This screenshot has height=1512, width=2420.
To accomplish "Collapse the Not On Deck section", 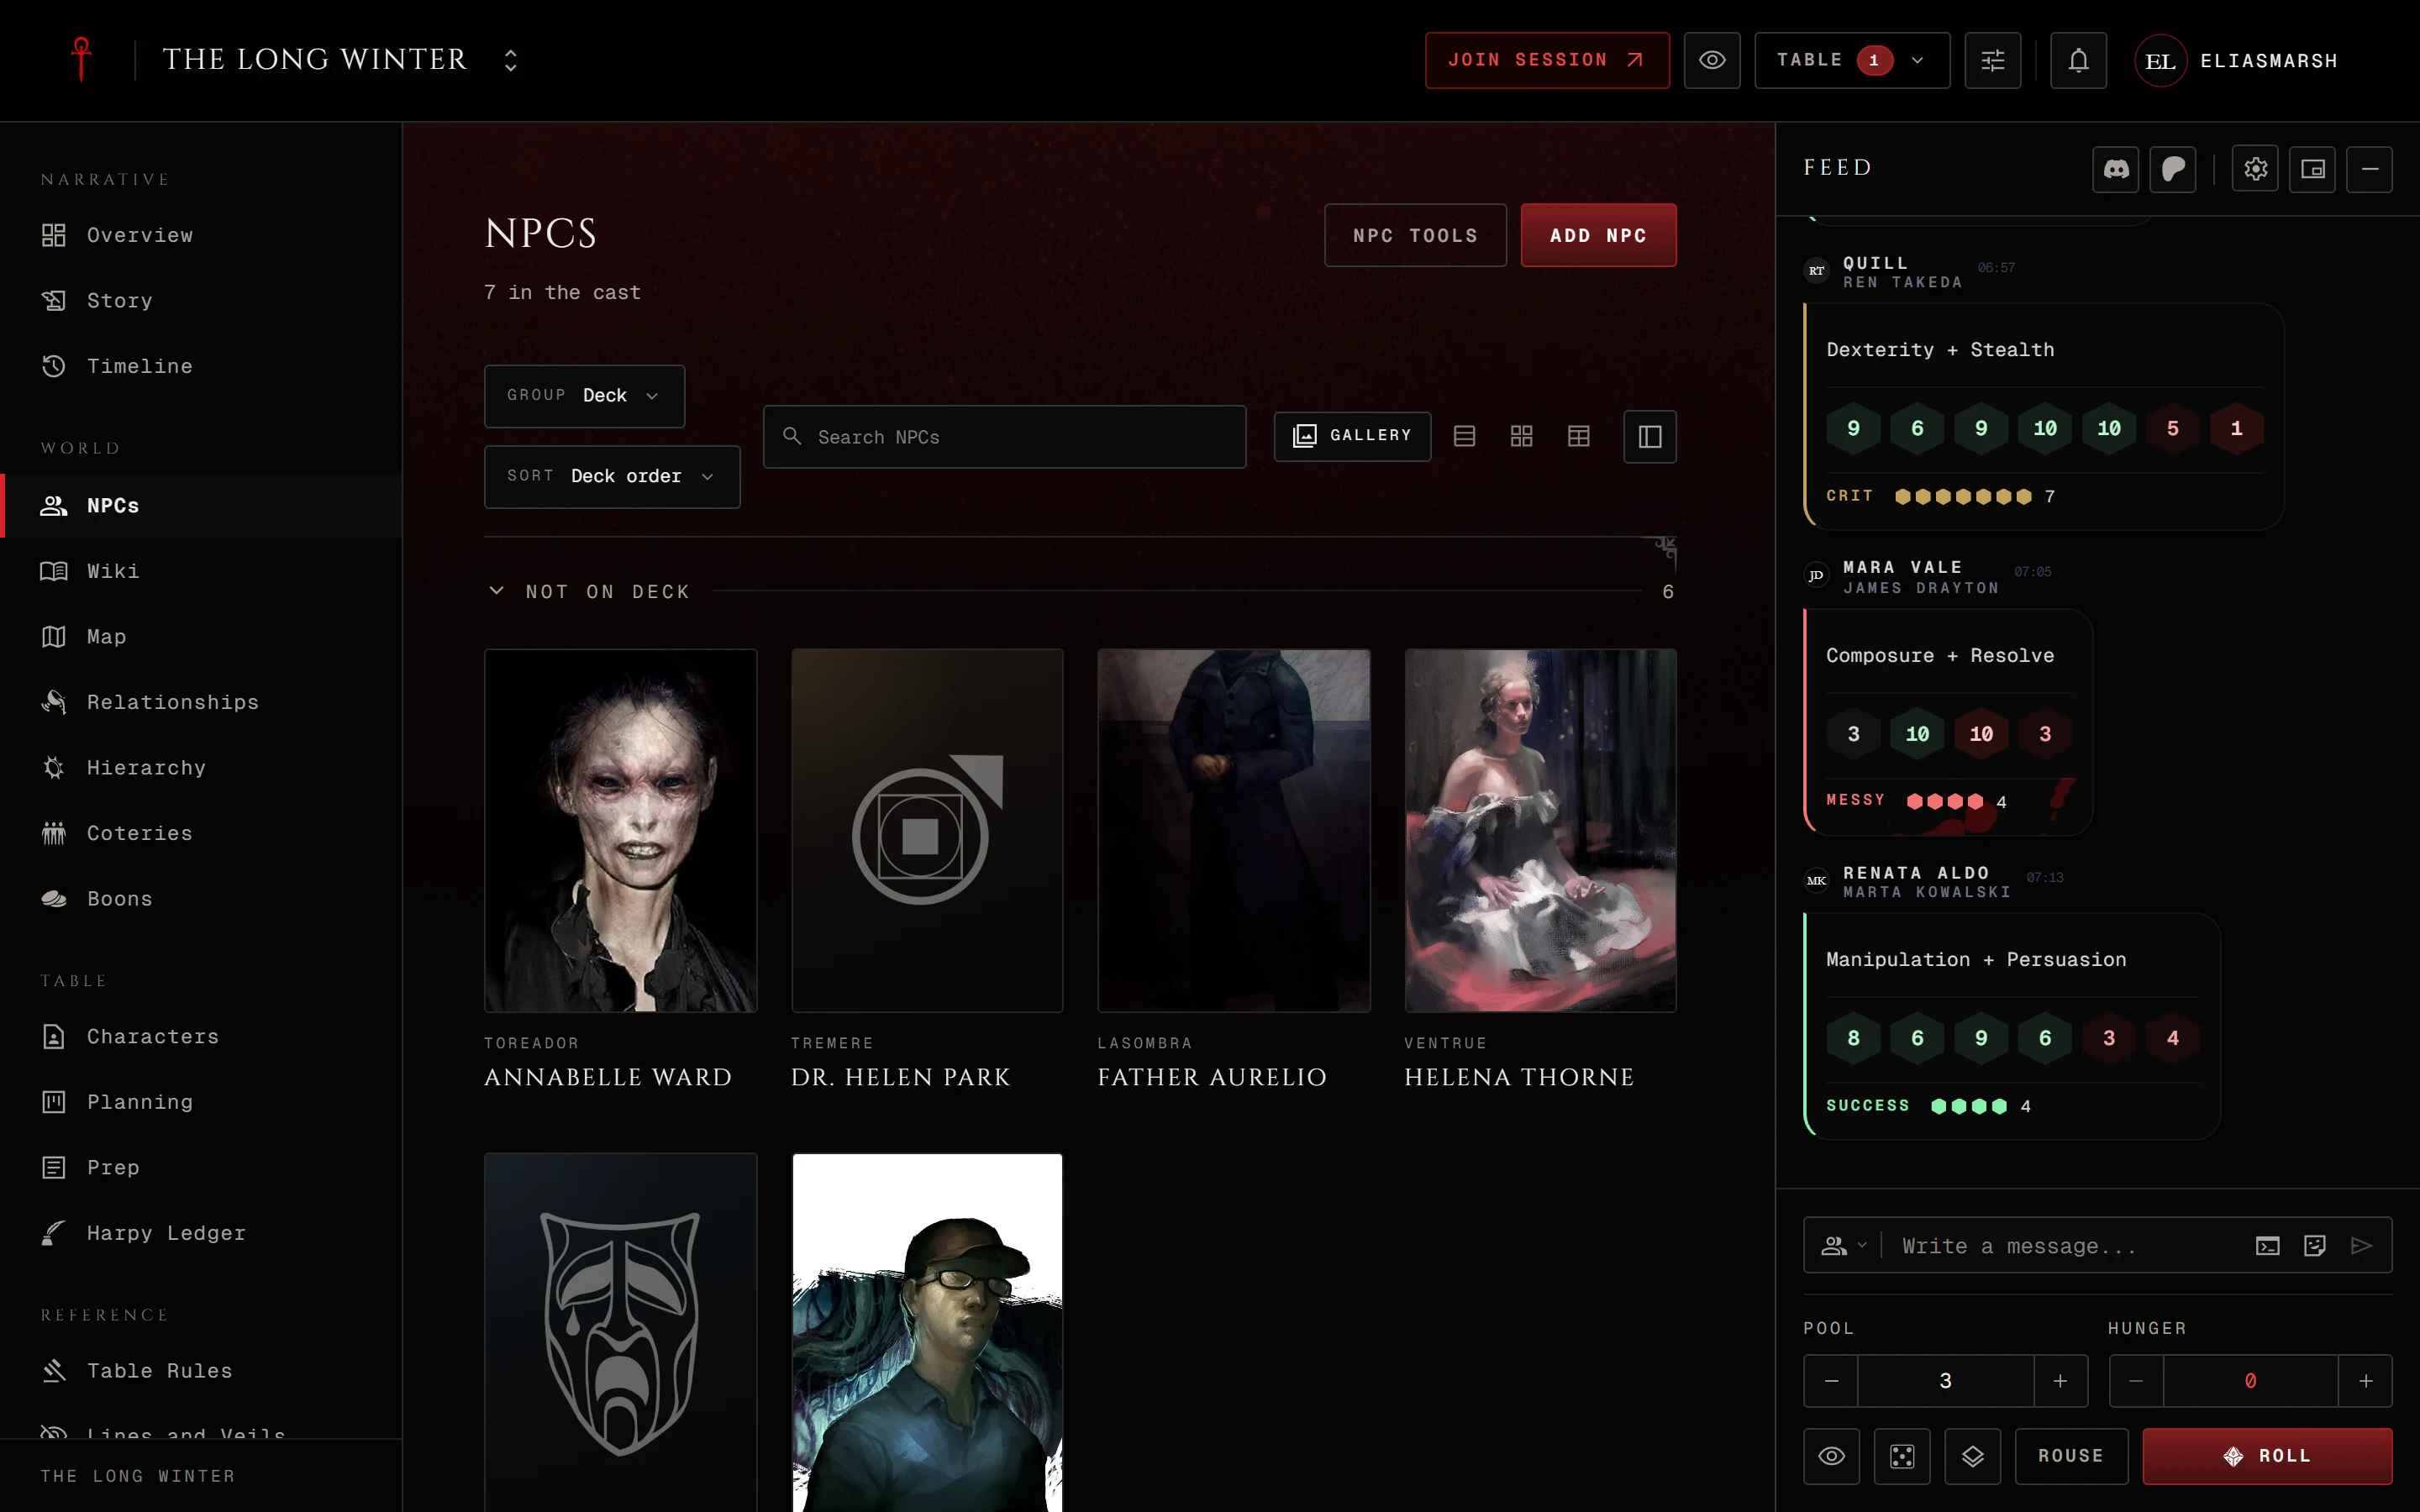I will tap(496, 591).
